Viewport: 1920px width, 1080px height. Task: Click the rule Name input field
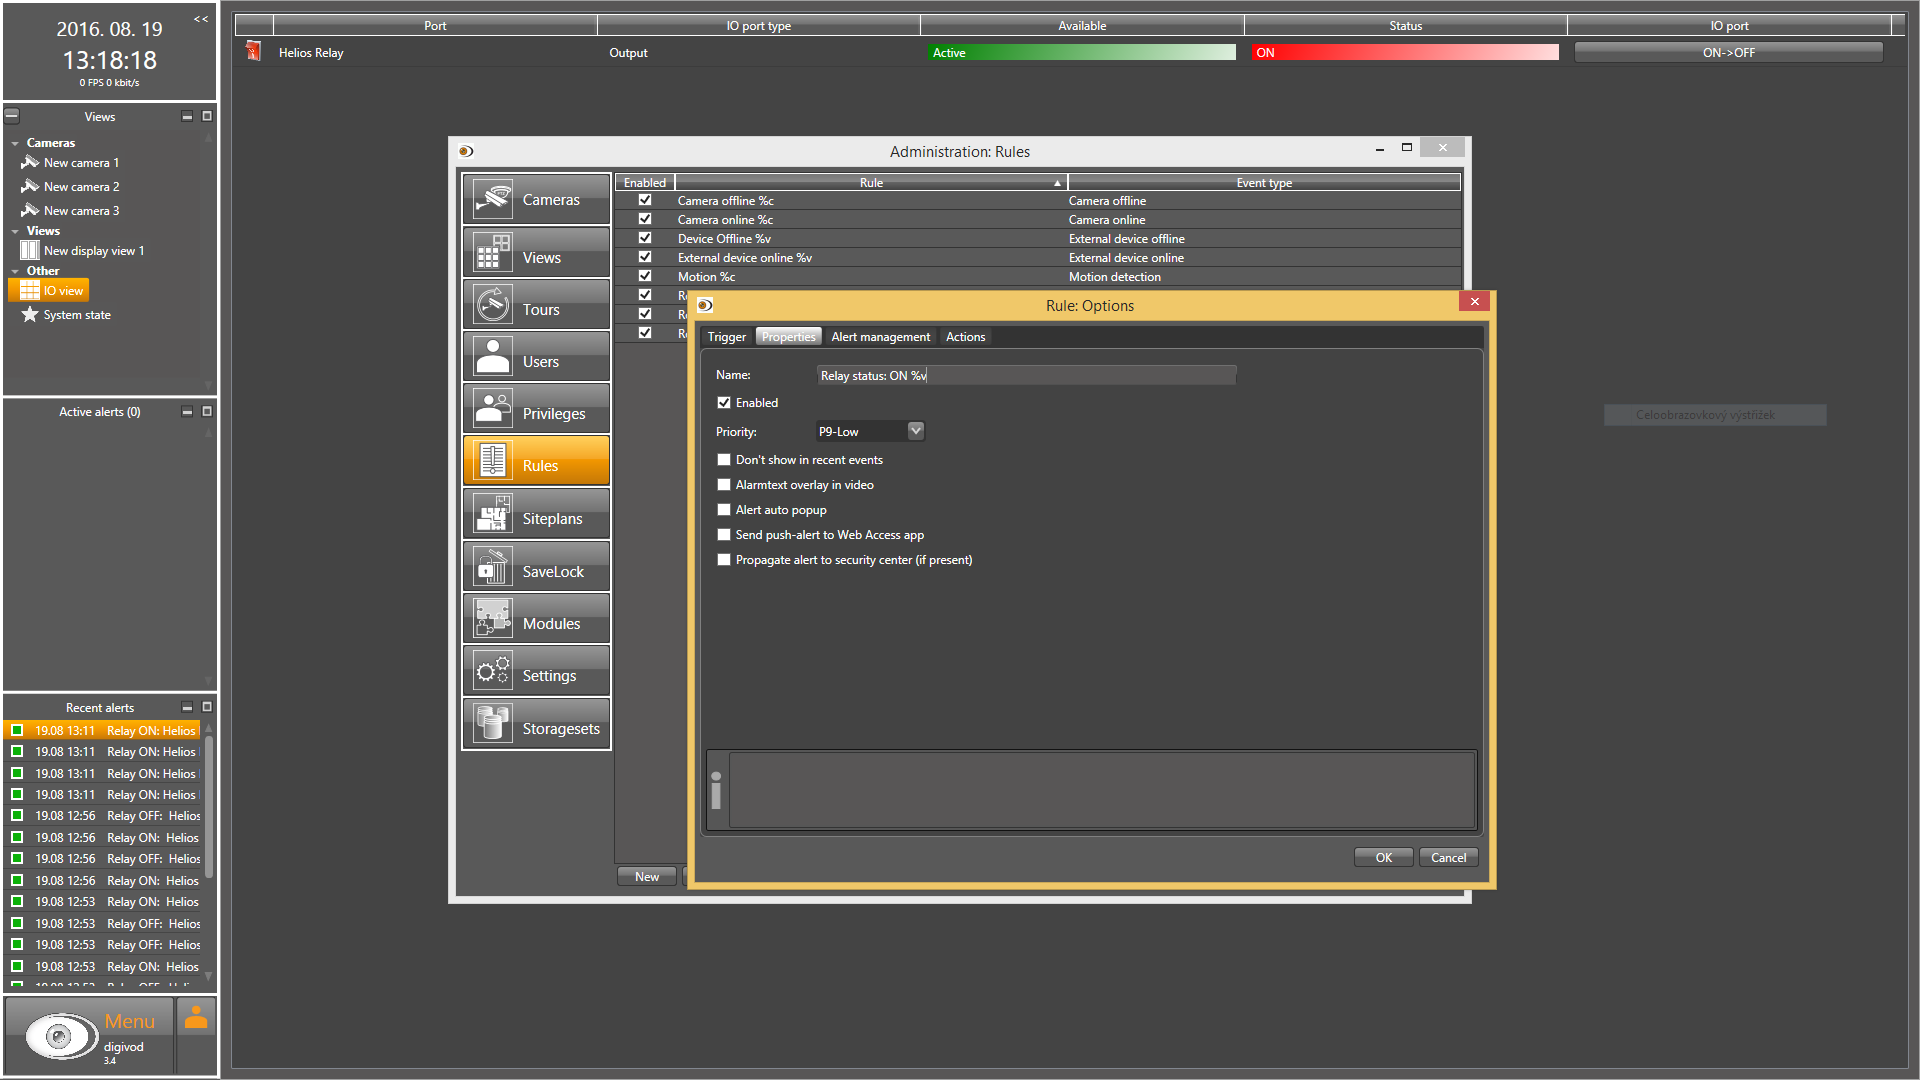coord(1026,375)
